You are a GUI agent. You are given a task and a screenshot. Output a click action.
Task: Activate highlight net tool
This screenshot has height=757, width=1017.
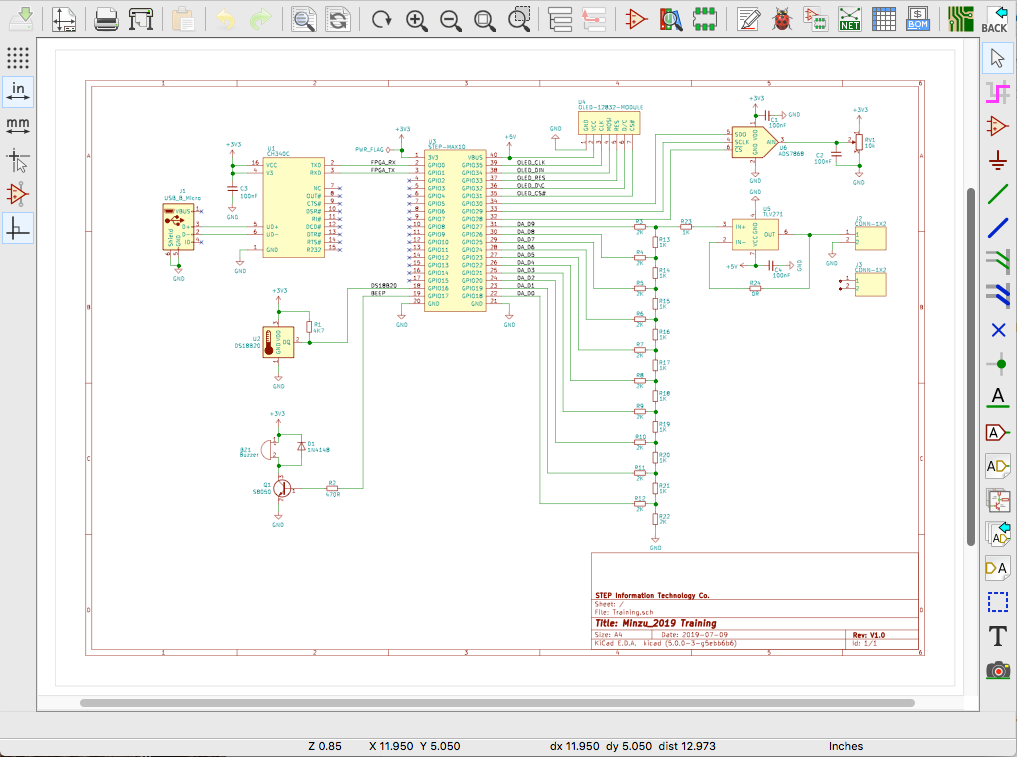[x=998, y=92]
